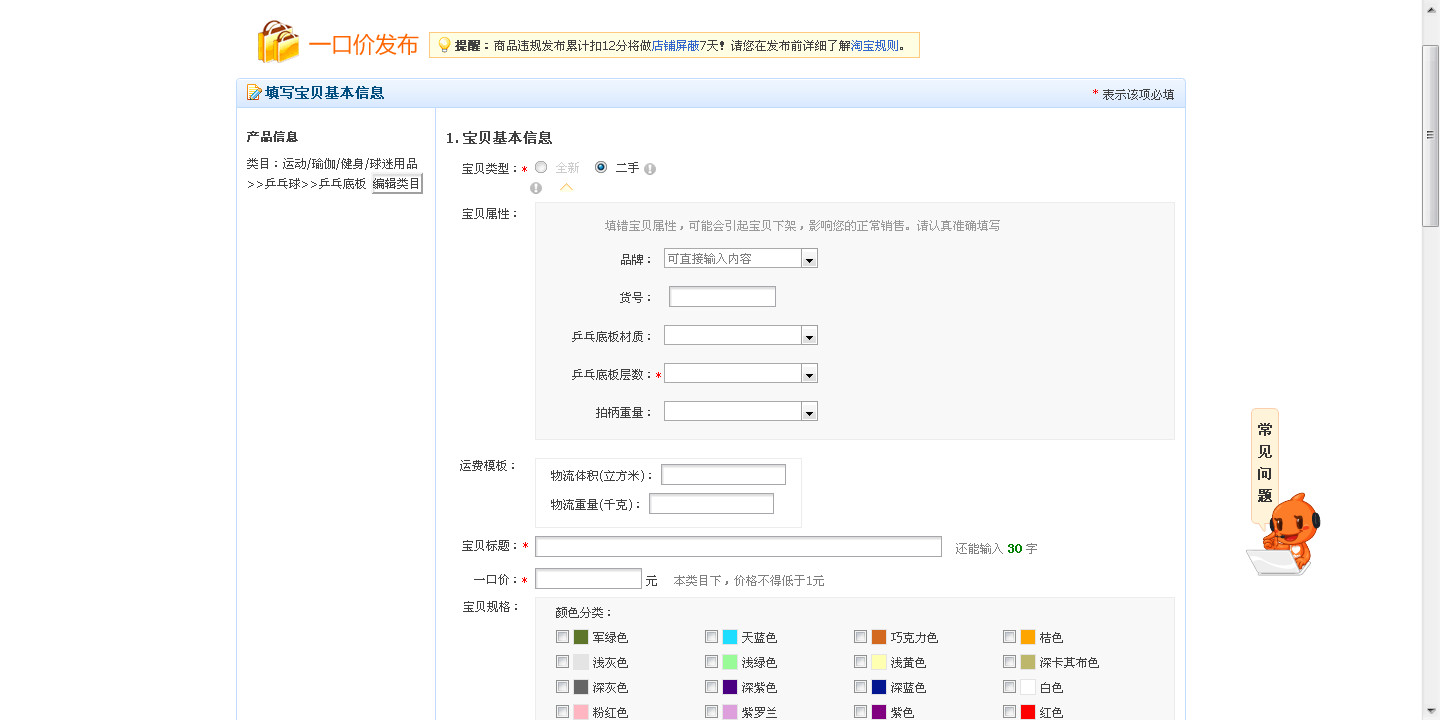The image size is (1440, 720).
Task: Click the 深蓝色 dark blue swatch
Action: (879, 687)
